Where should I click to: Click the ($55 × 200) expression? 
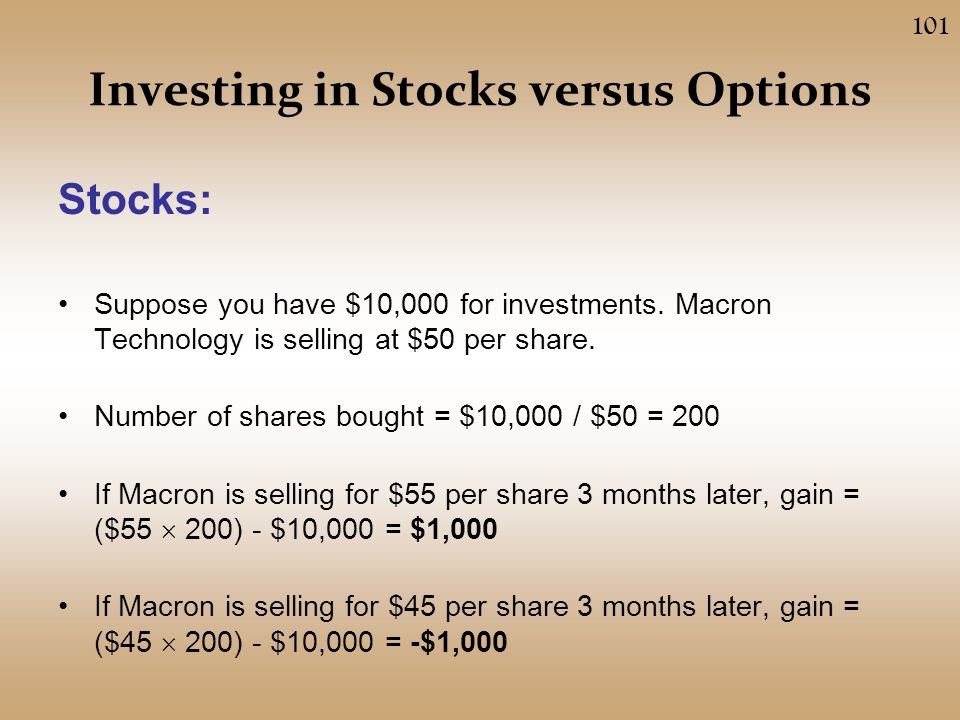coord(168,529)
